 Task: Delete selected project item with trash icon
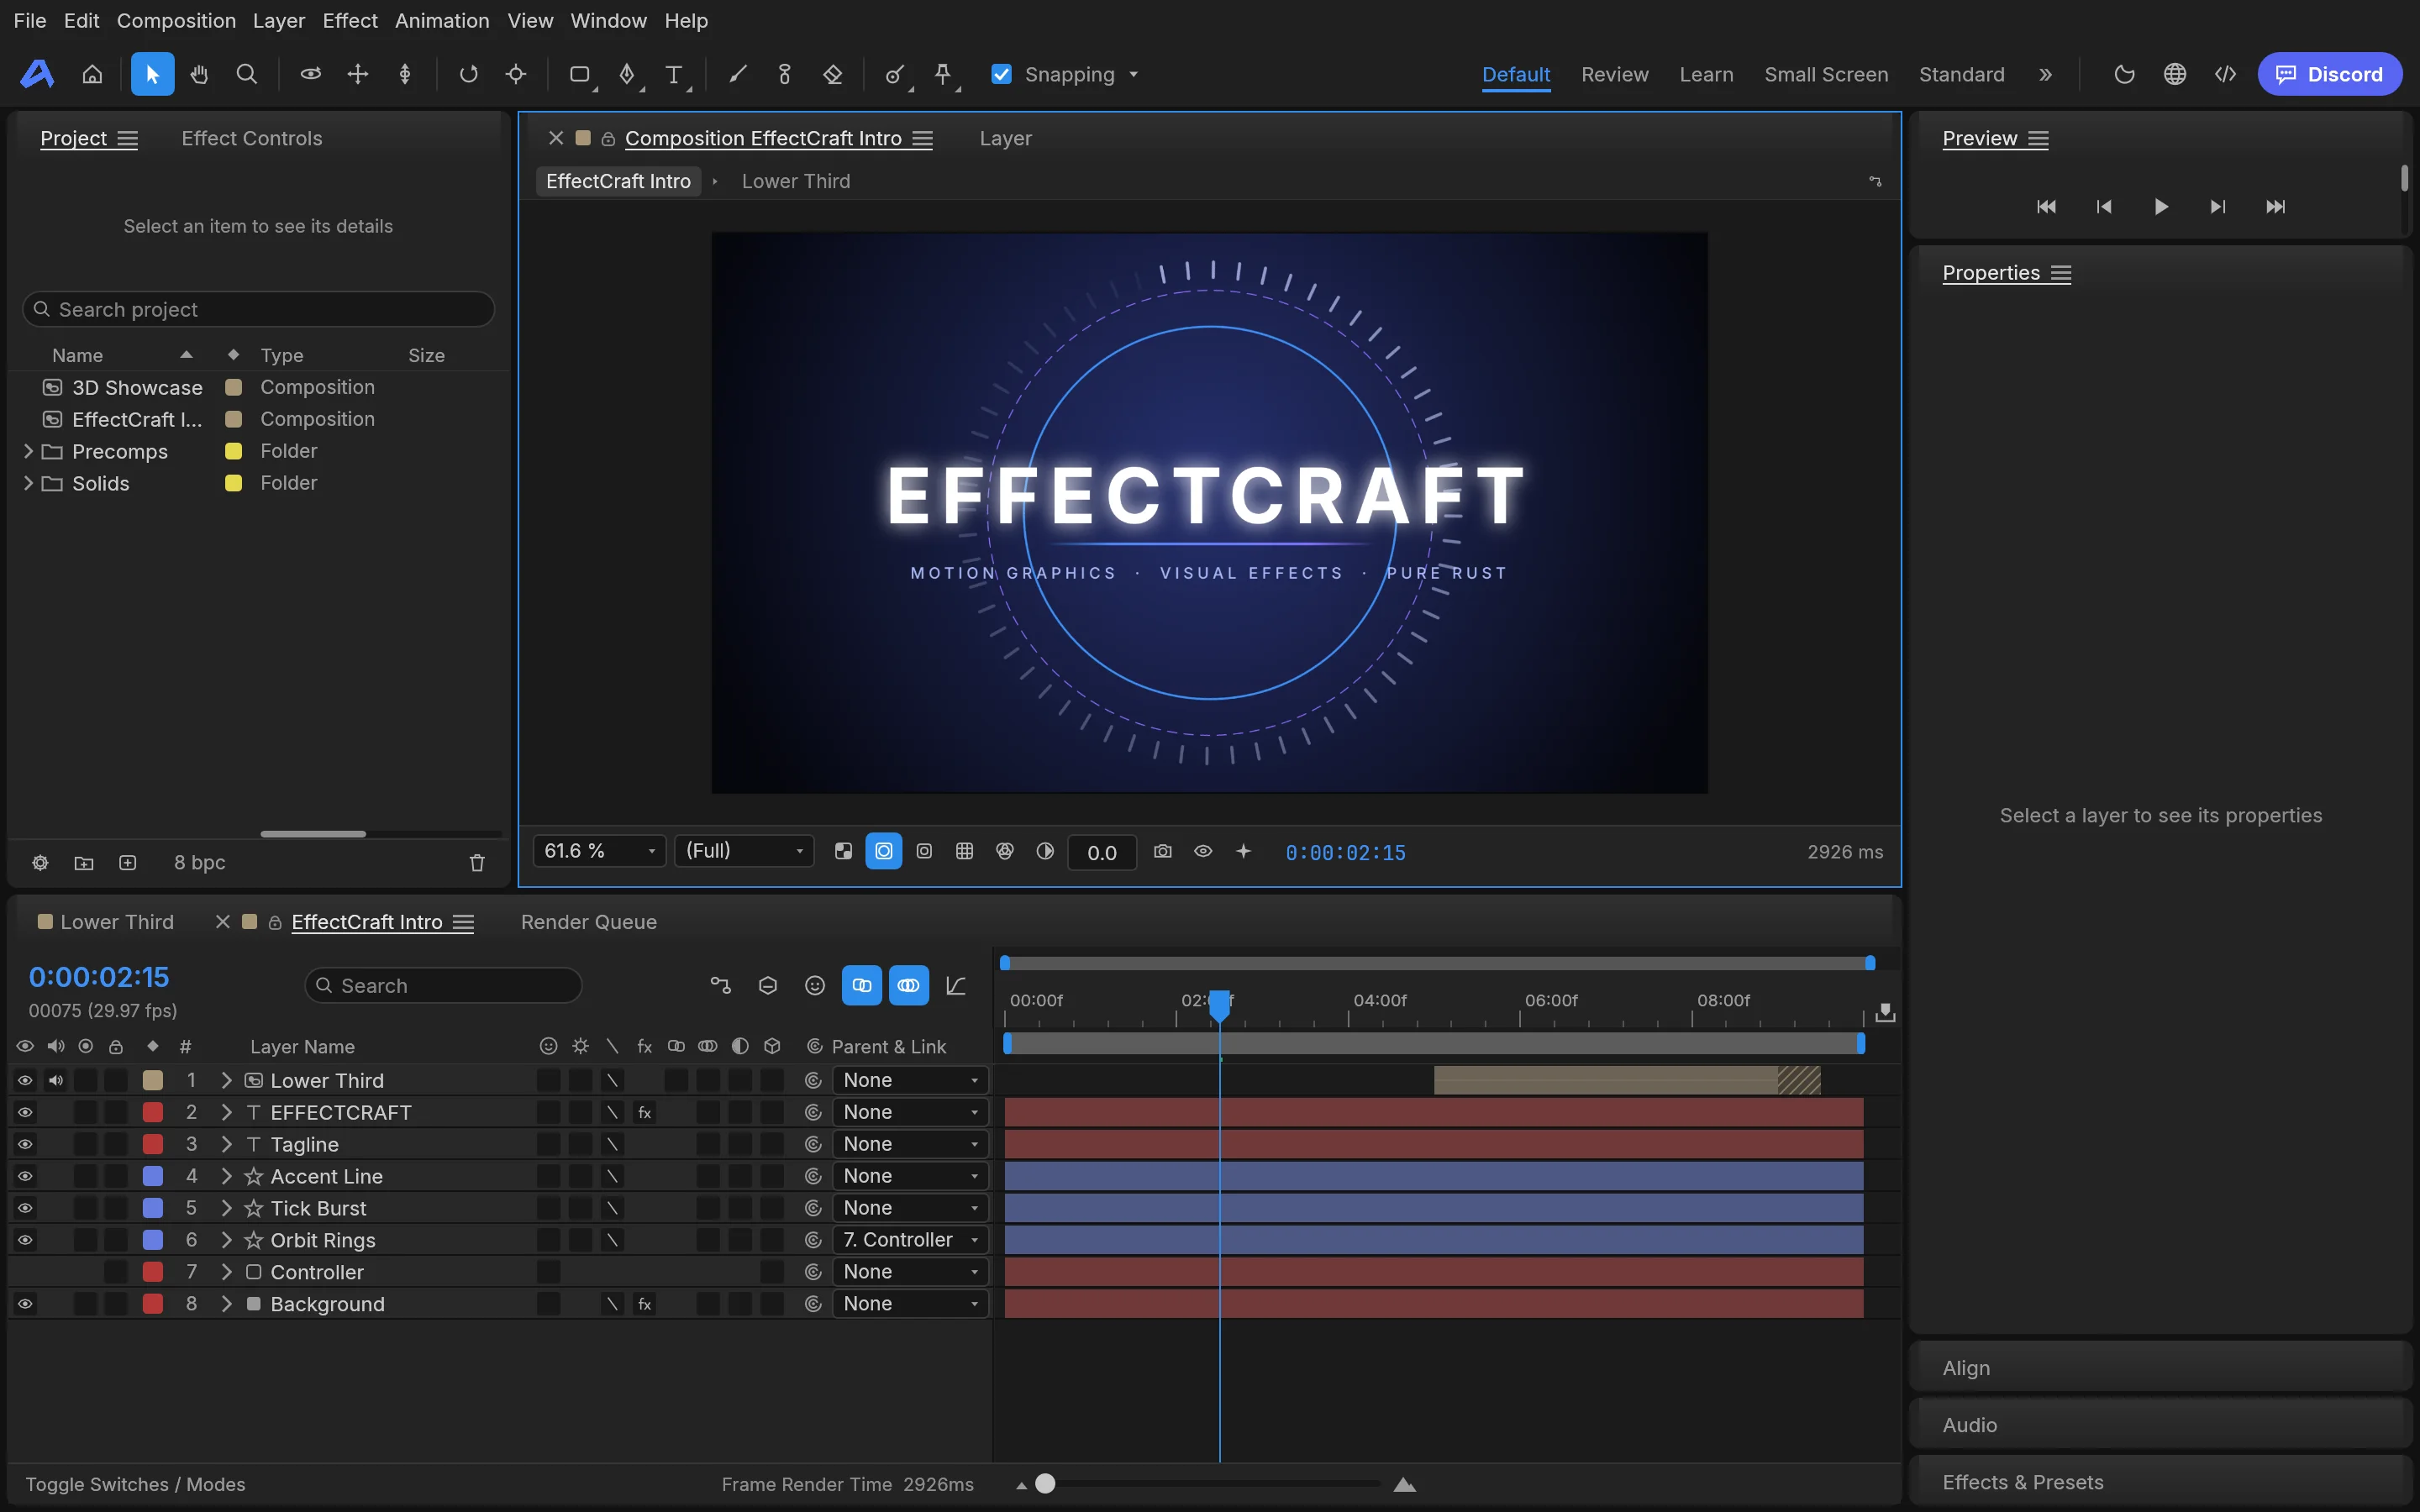477,862
